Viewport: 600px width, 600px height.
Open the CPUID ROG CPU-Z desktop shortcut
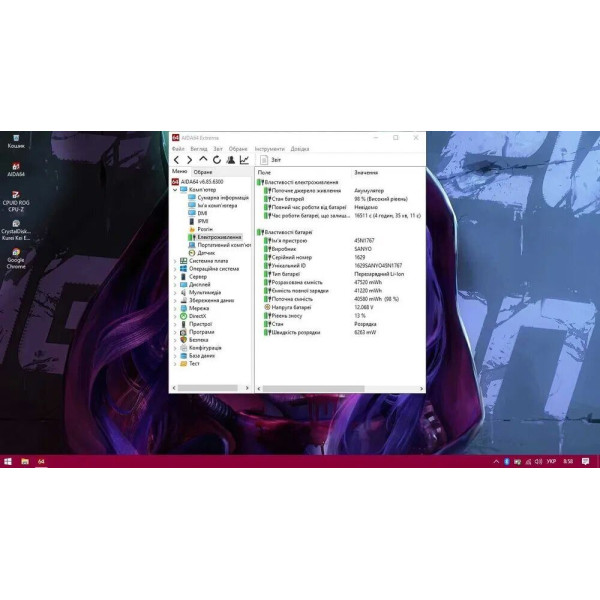[16, 201]
